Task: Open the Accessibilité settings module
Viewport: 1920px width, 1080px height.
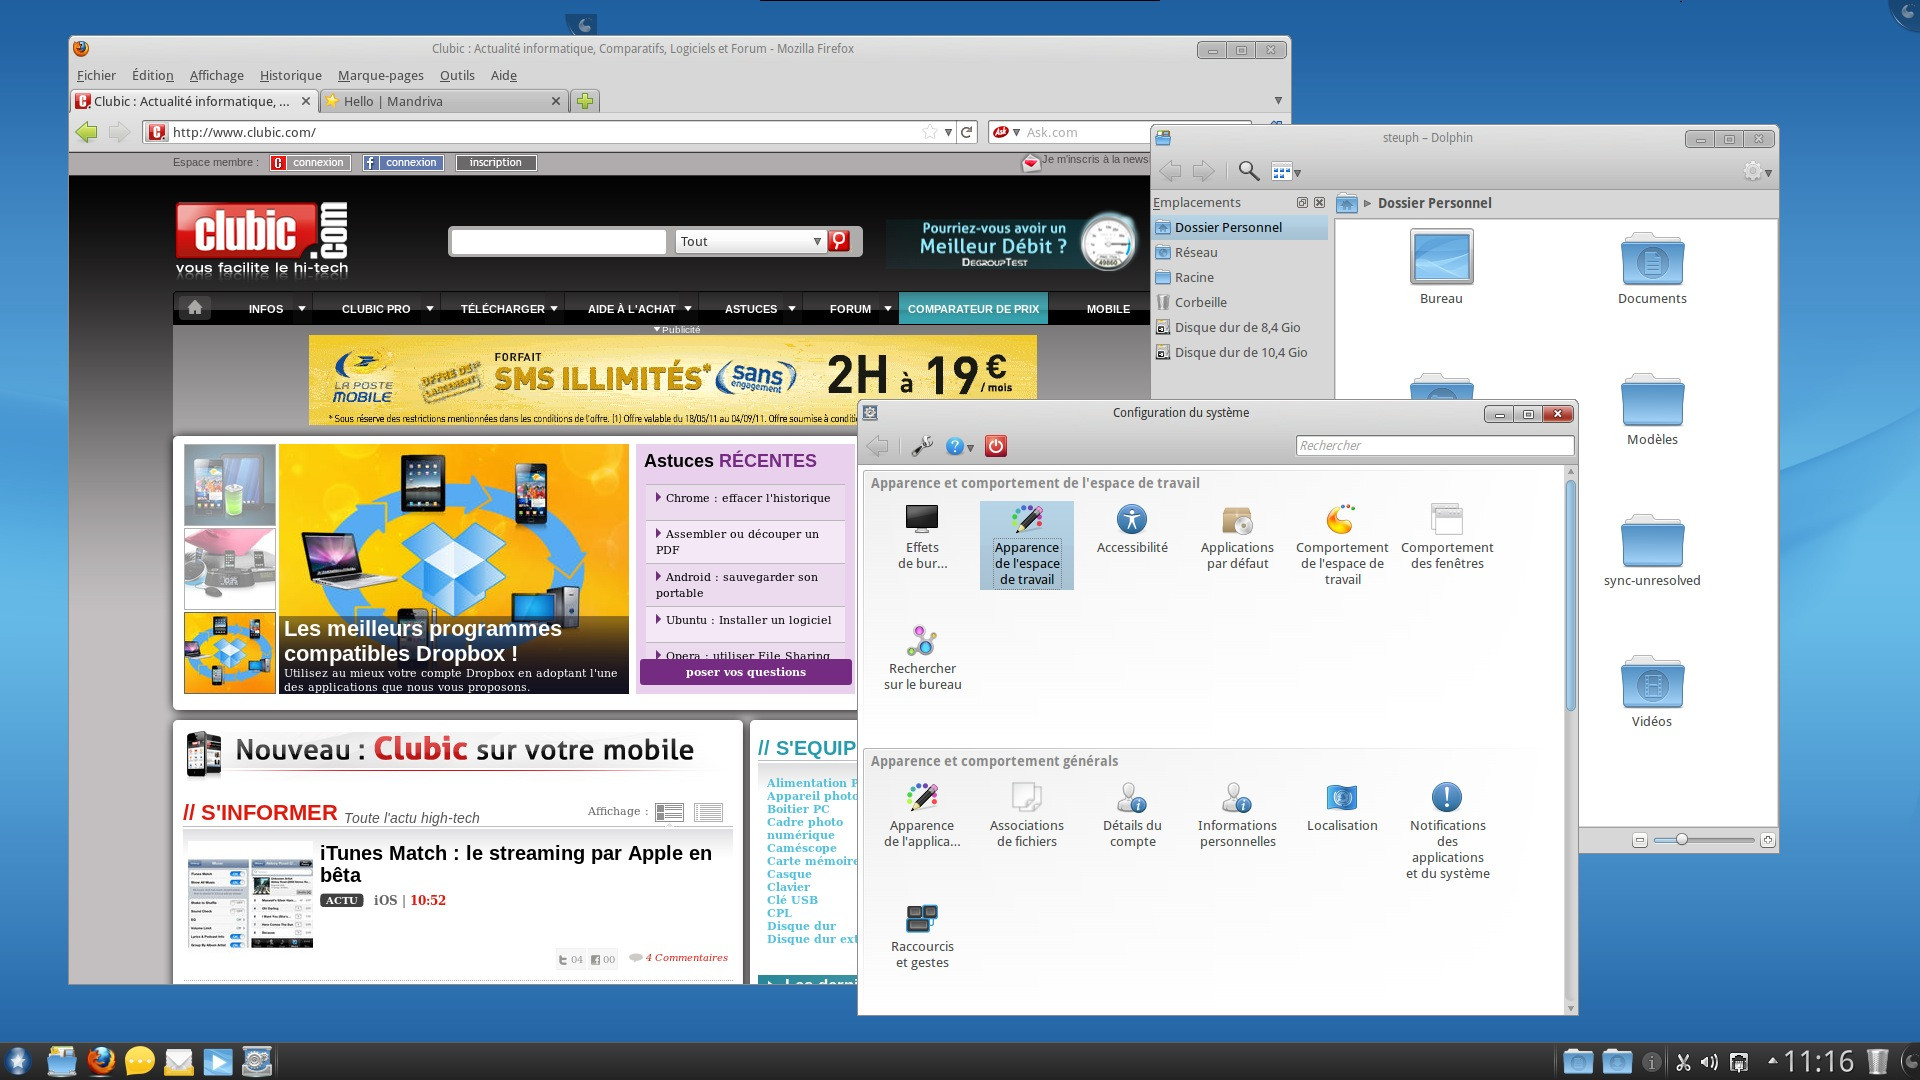Action: click(1130, 530)
